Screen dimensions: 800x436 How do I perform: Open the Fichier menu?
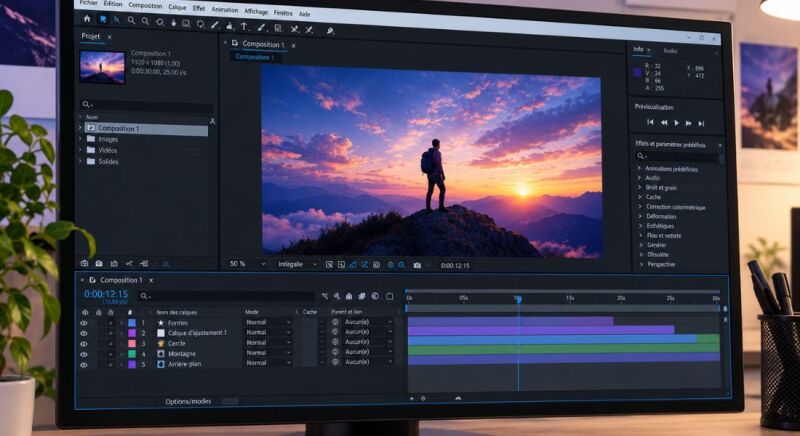point(89,3)
